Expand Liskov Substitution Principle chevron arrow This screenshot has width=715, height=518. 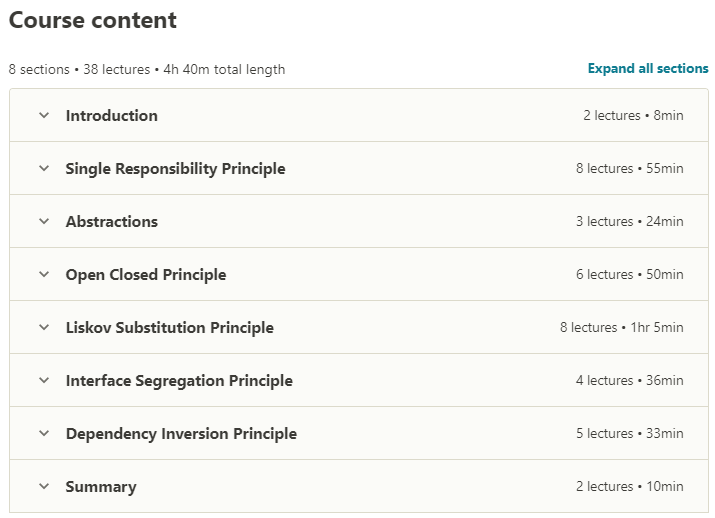click(x=44, y=327)
